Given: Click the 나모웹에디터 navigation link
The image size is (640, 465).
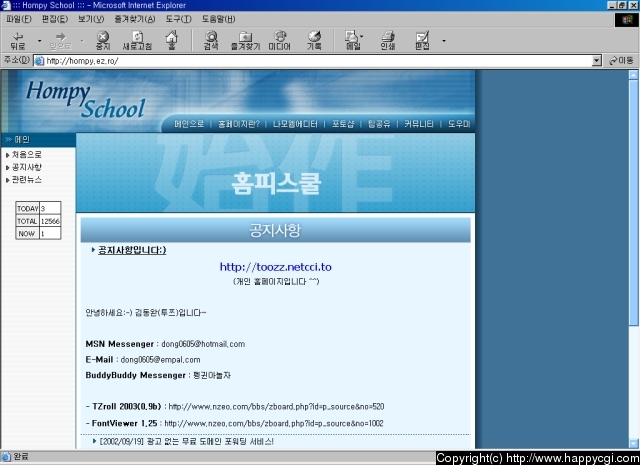Looking at the screenshot, I should point(295,124).
